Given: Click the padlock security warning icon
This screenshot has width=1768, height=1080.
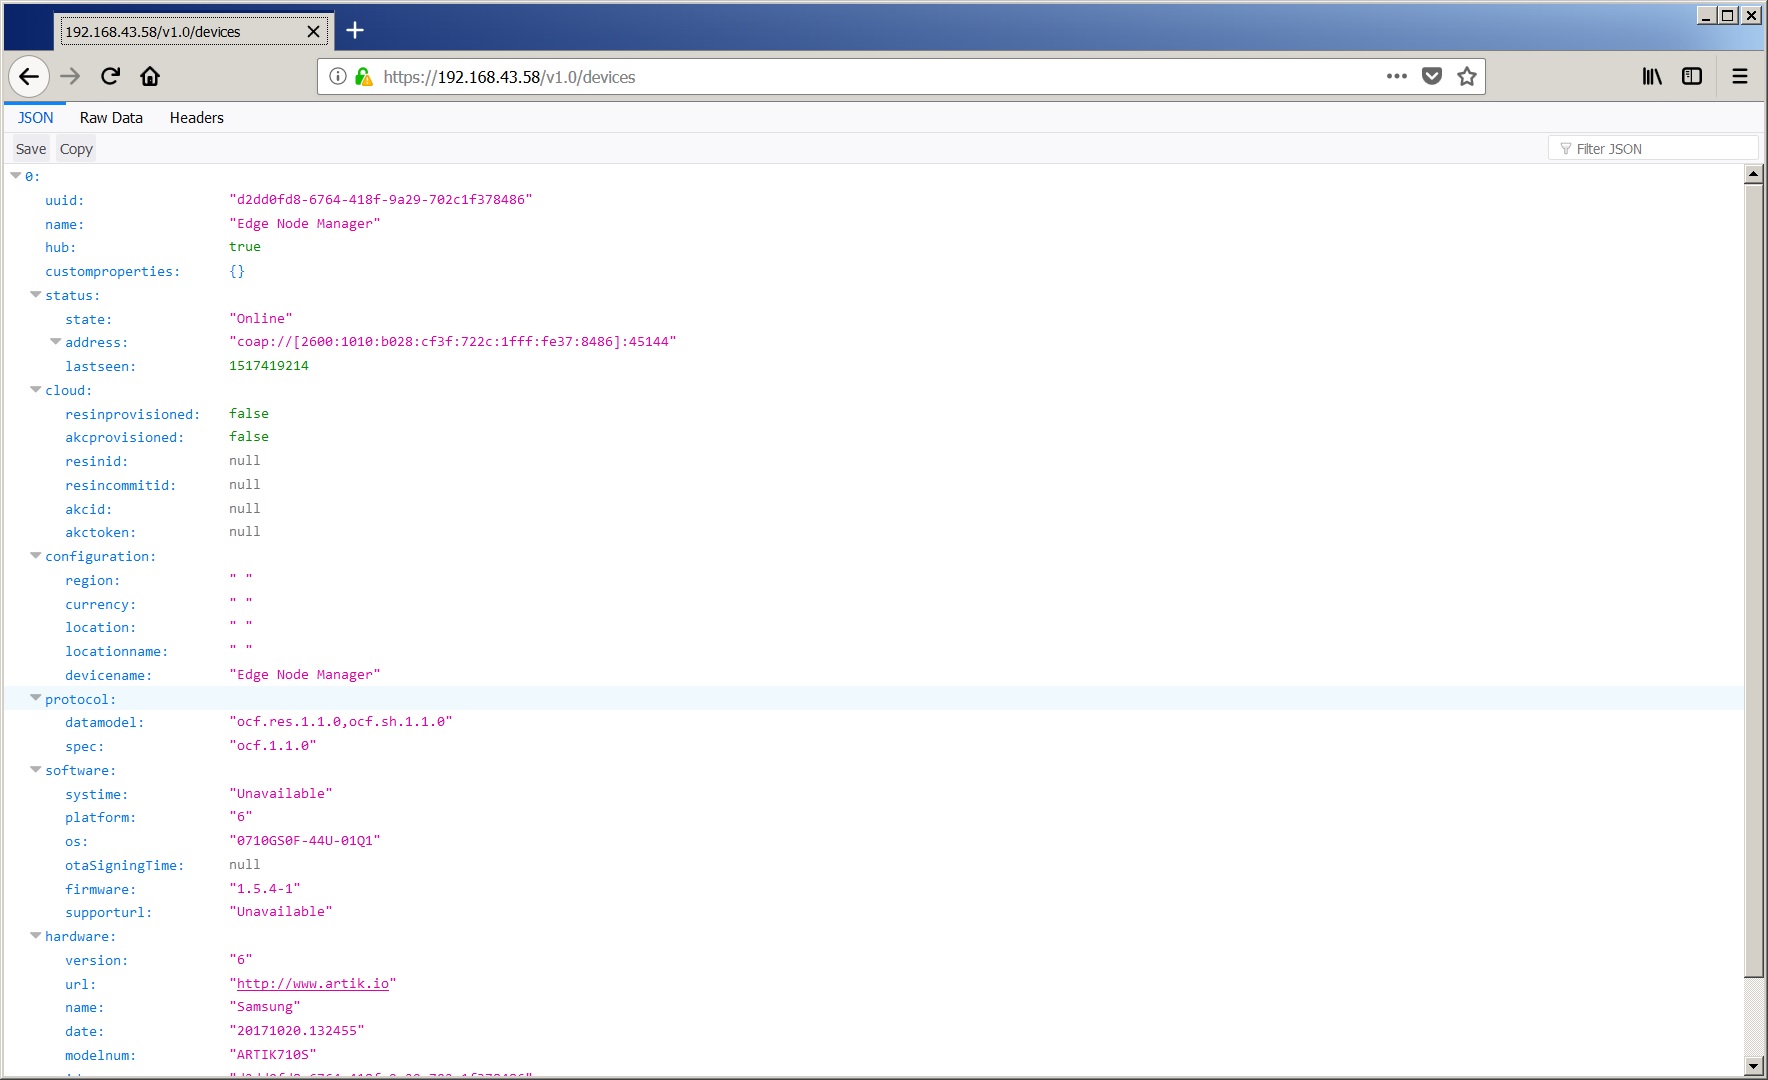Looking at the screenshot, I should [363, 76].
